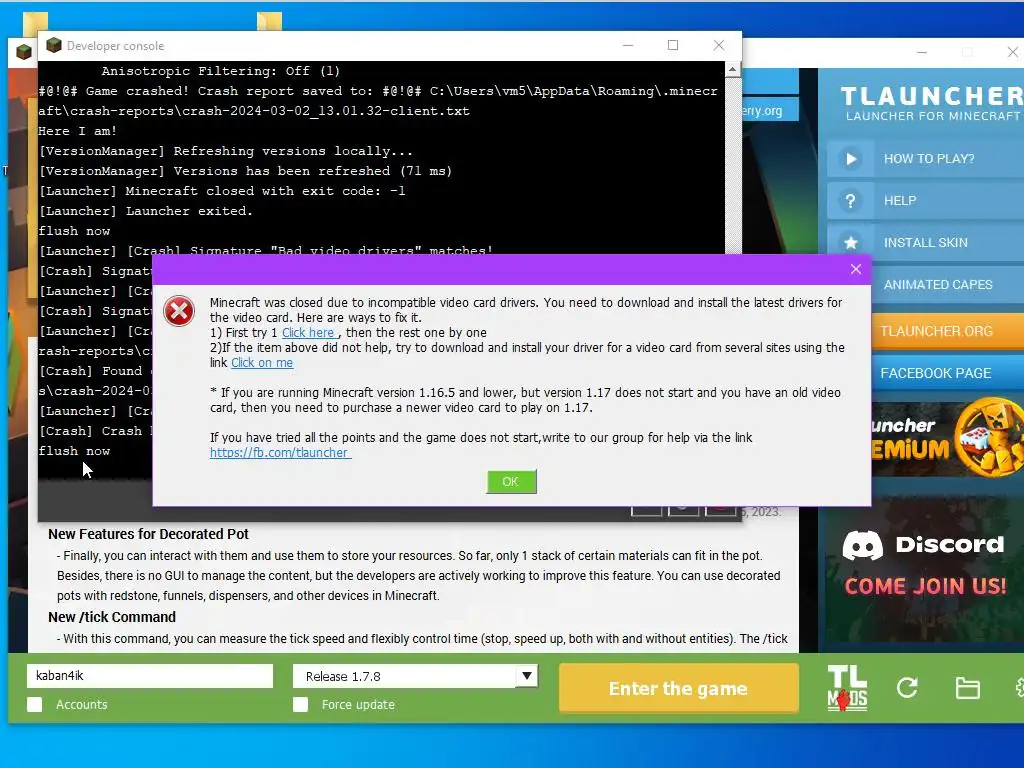The width and height of the screenshot is (1024, 768).
Task: Open the HOW TO PLAY? menu entry
Action: 928,159
